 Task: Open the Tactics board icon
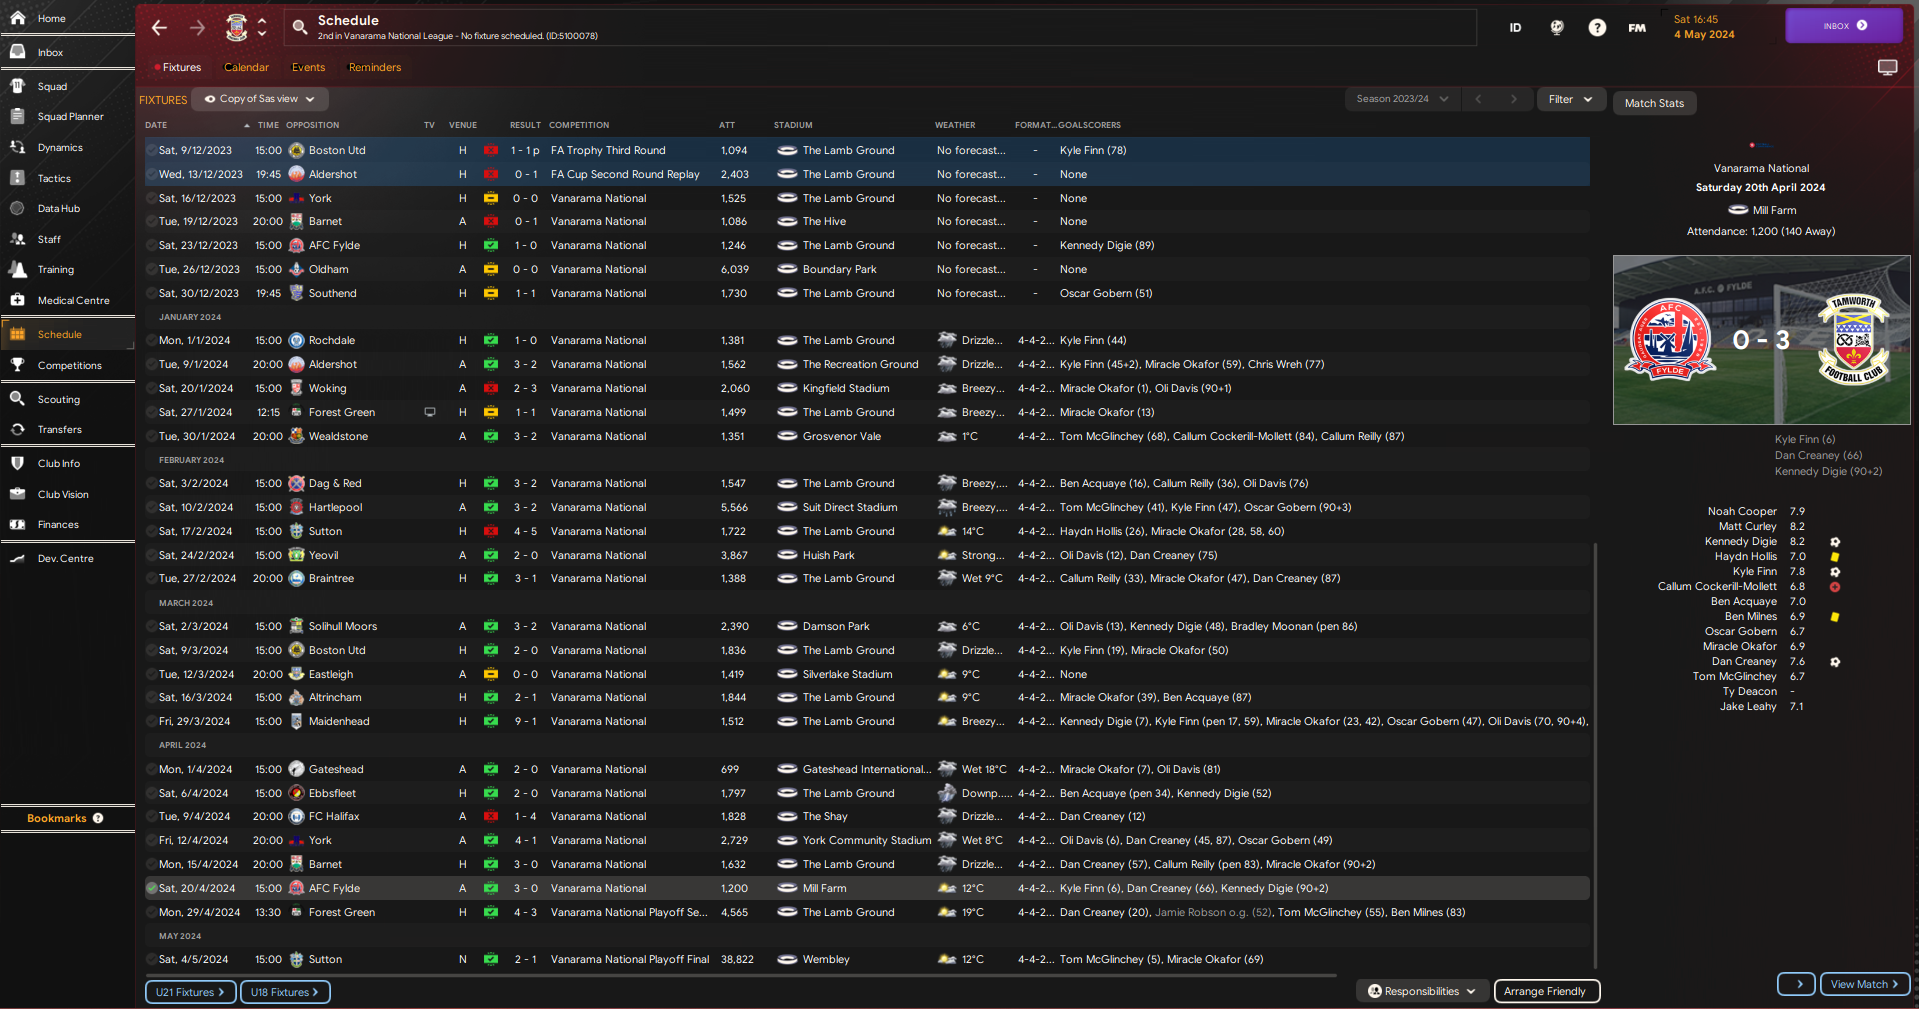tap(17, 178)
